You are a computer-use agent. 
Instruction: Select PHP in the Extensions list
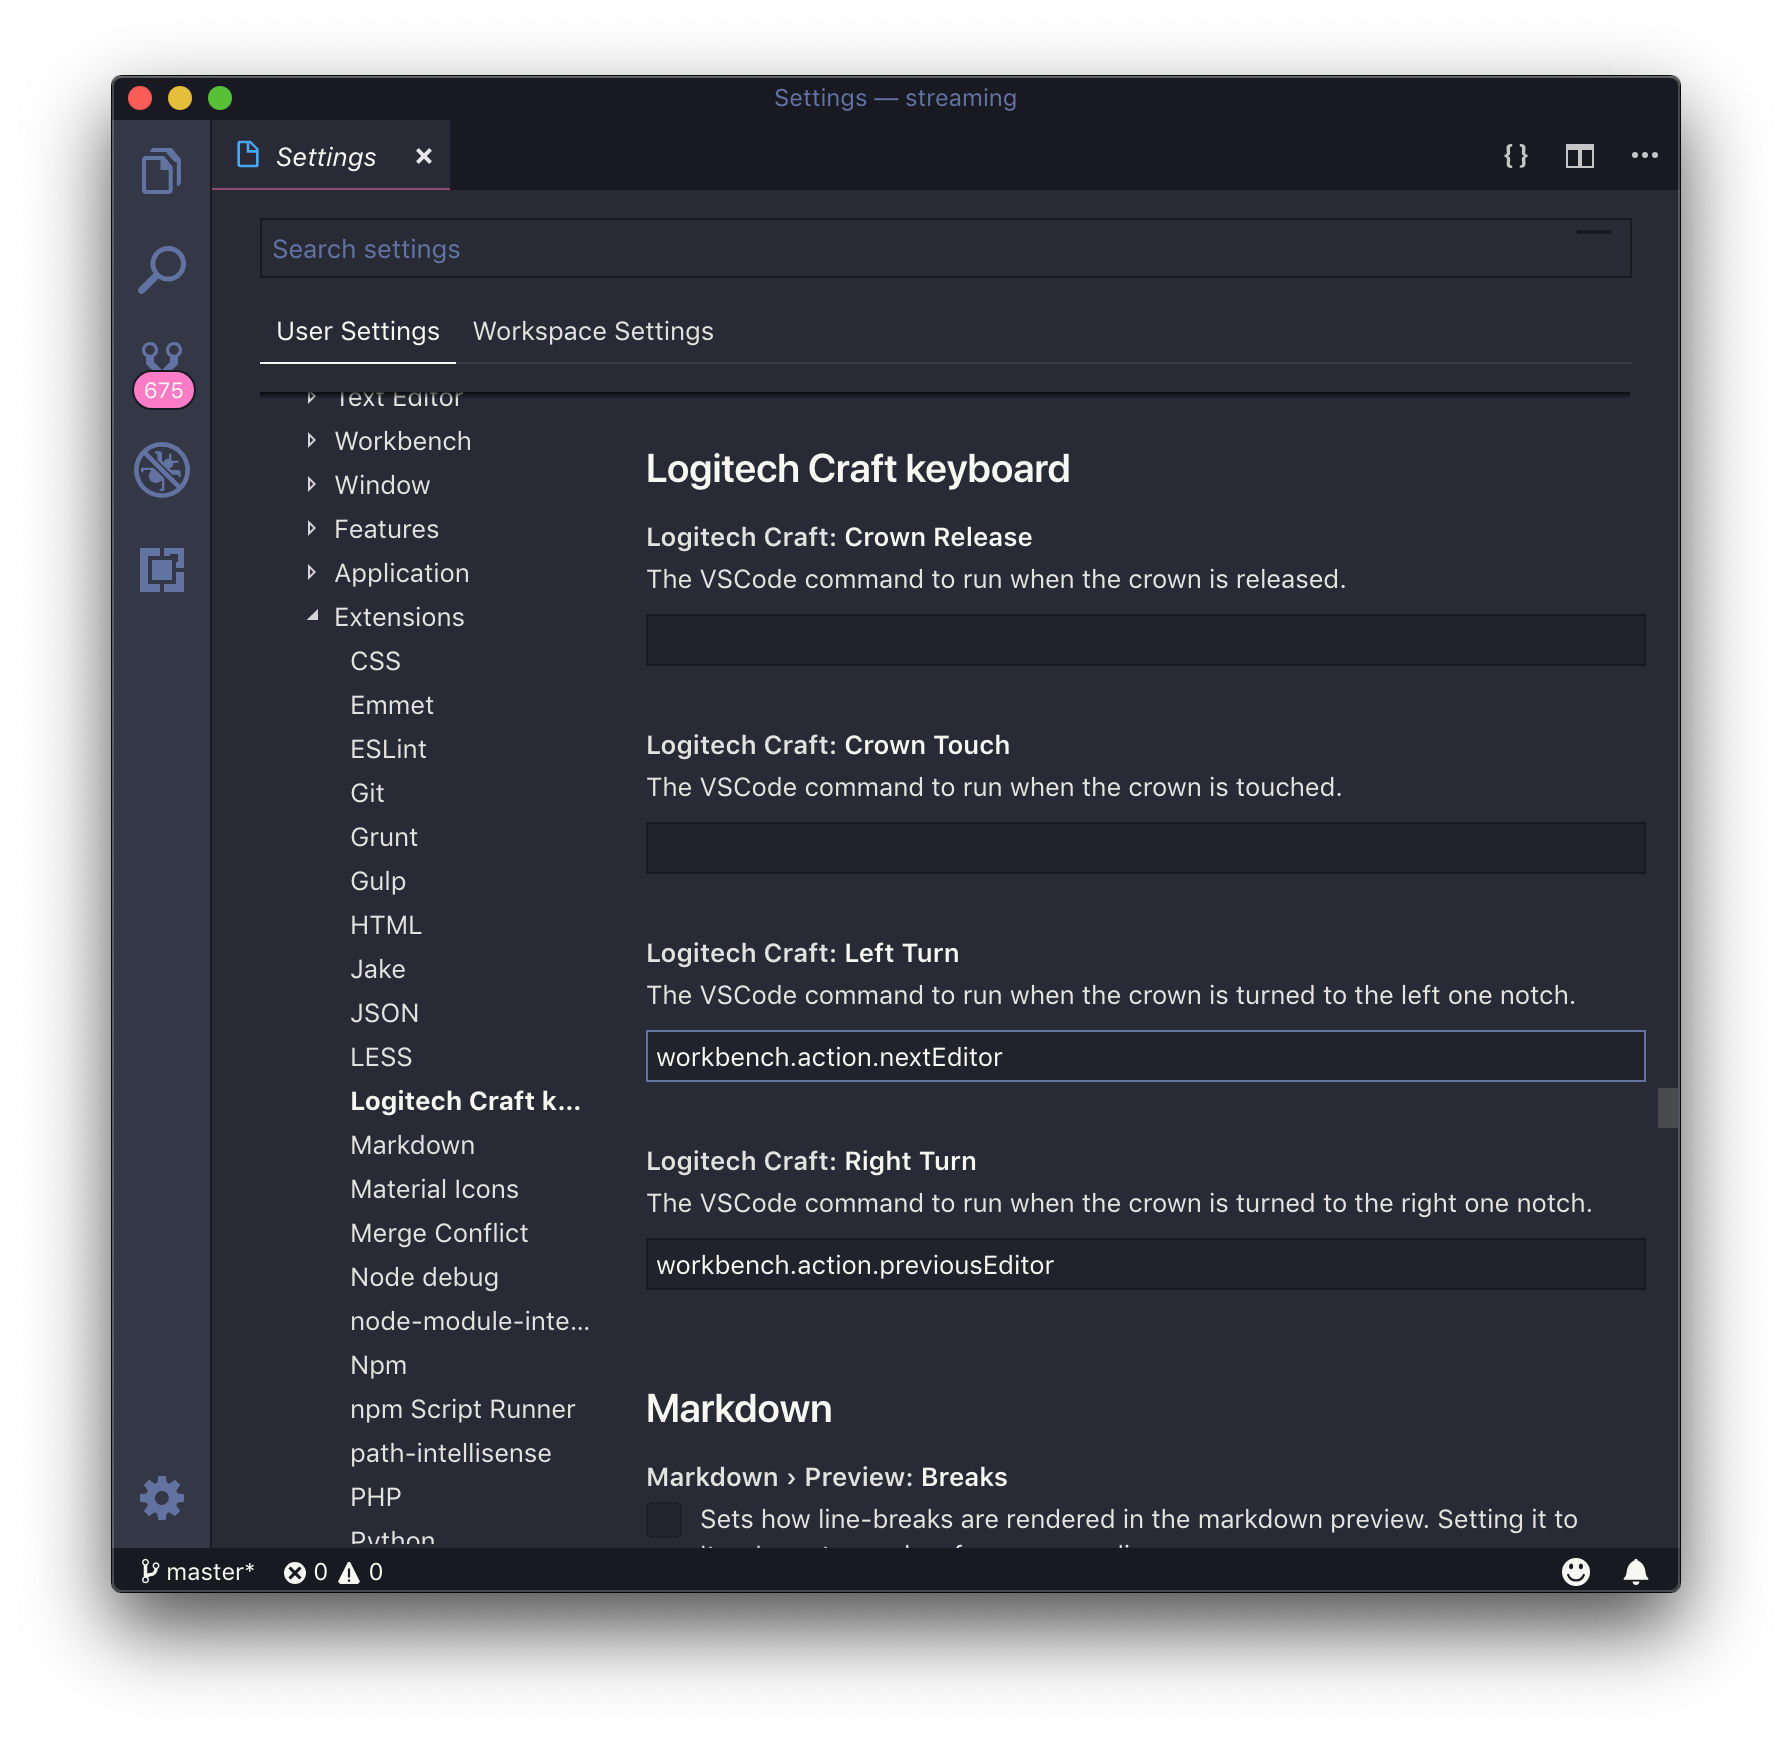coord(376,1497)
